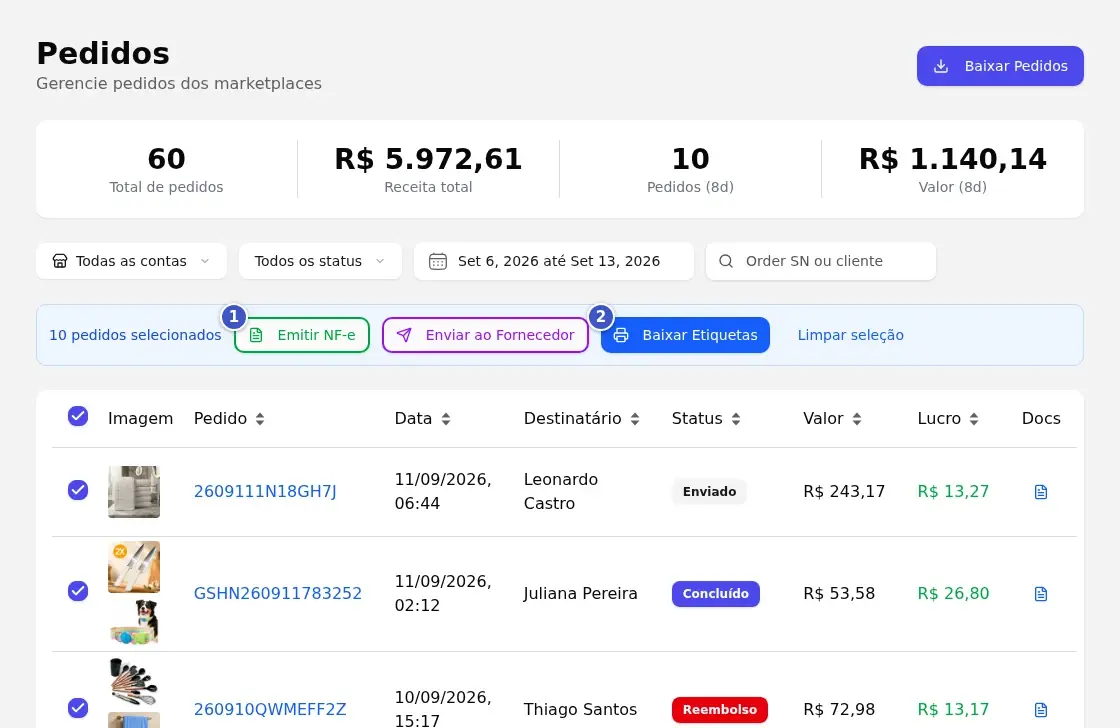Click recipient name Thiago Santos
The image size is (1120, 728).
(580, 709)
